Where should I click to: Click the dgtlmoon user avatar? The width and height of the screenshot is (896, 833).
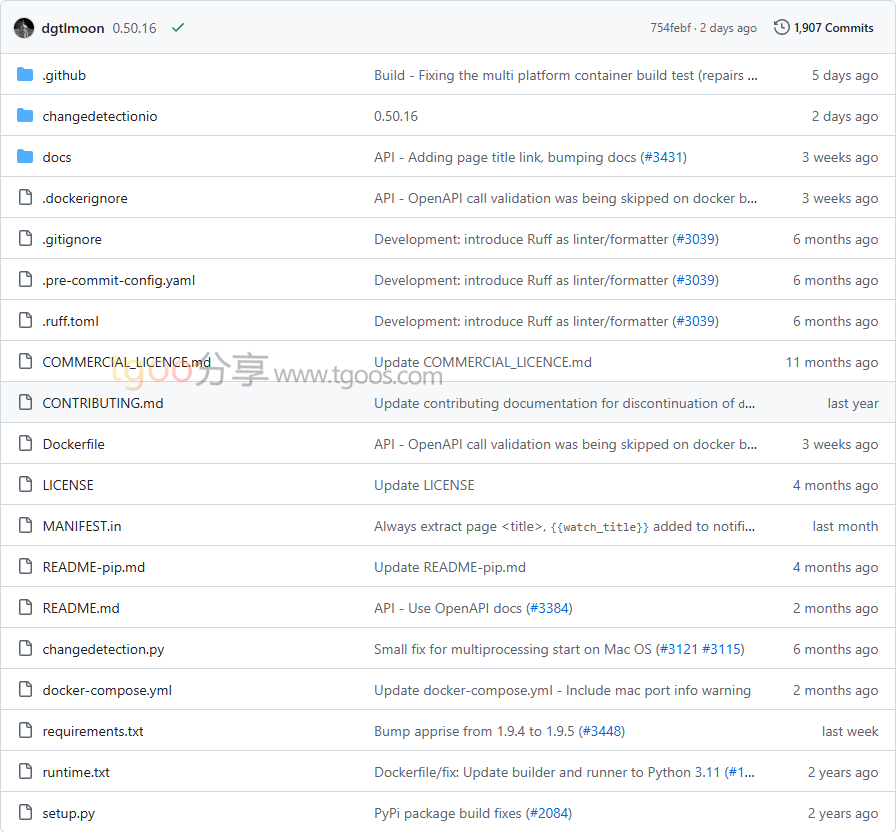[24, 28]
